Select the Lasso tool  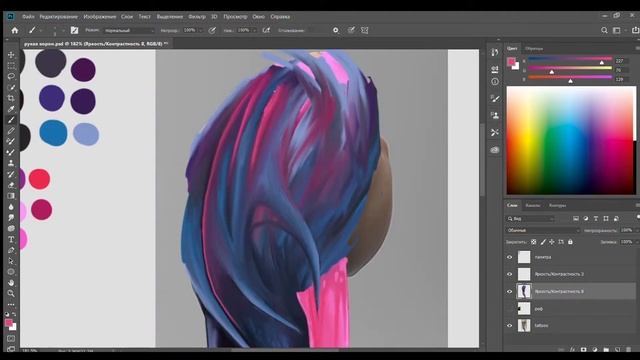point(11,76)
